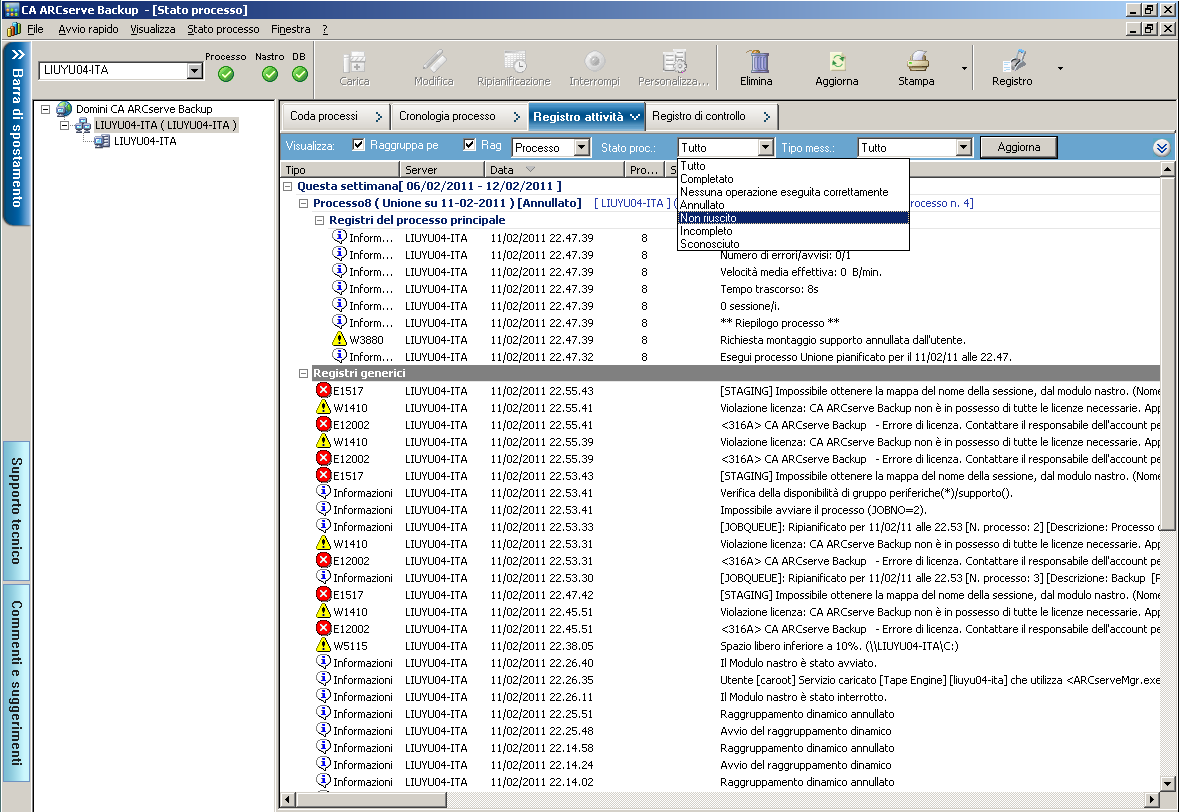Image resolution: width=1179 pixels, height=812 pixels.
Task: Click the double-chevron collapse filter bar icon
Action: click(x=1161, y=148)
